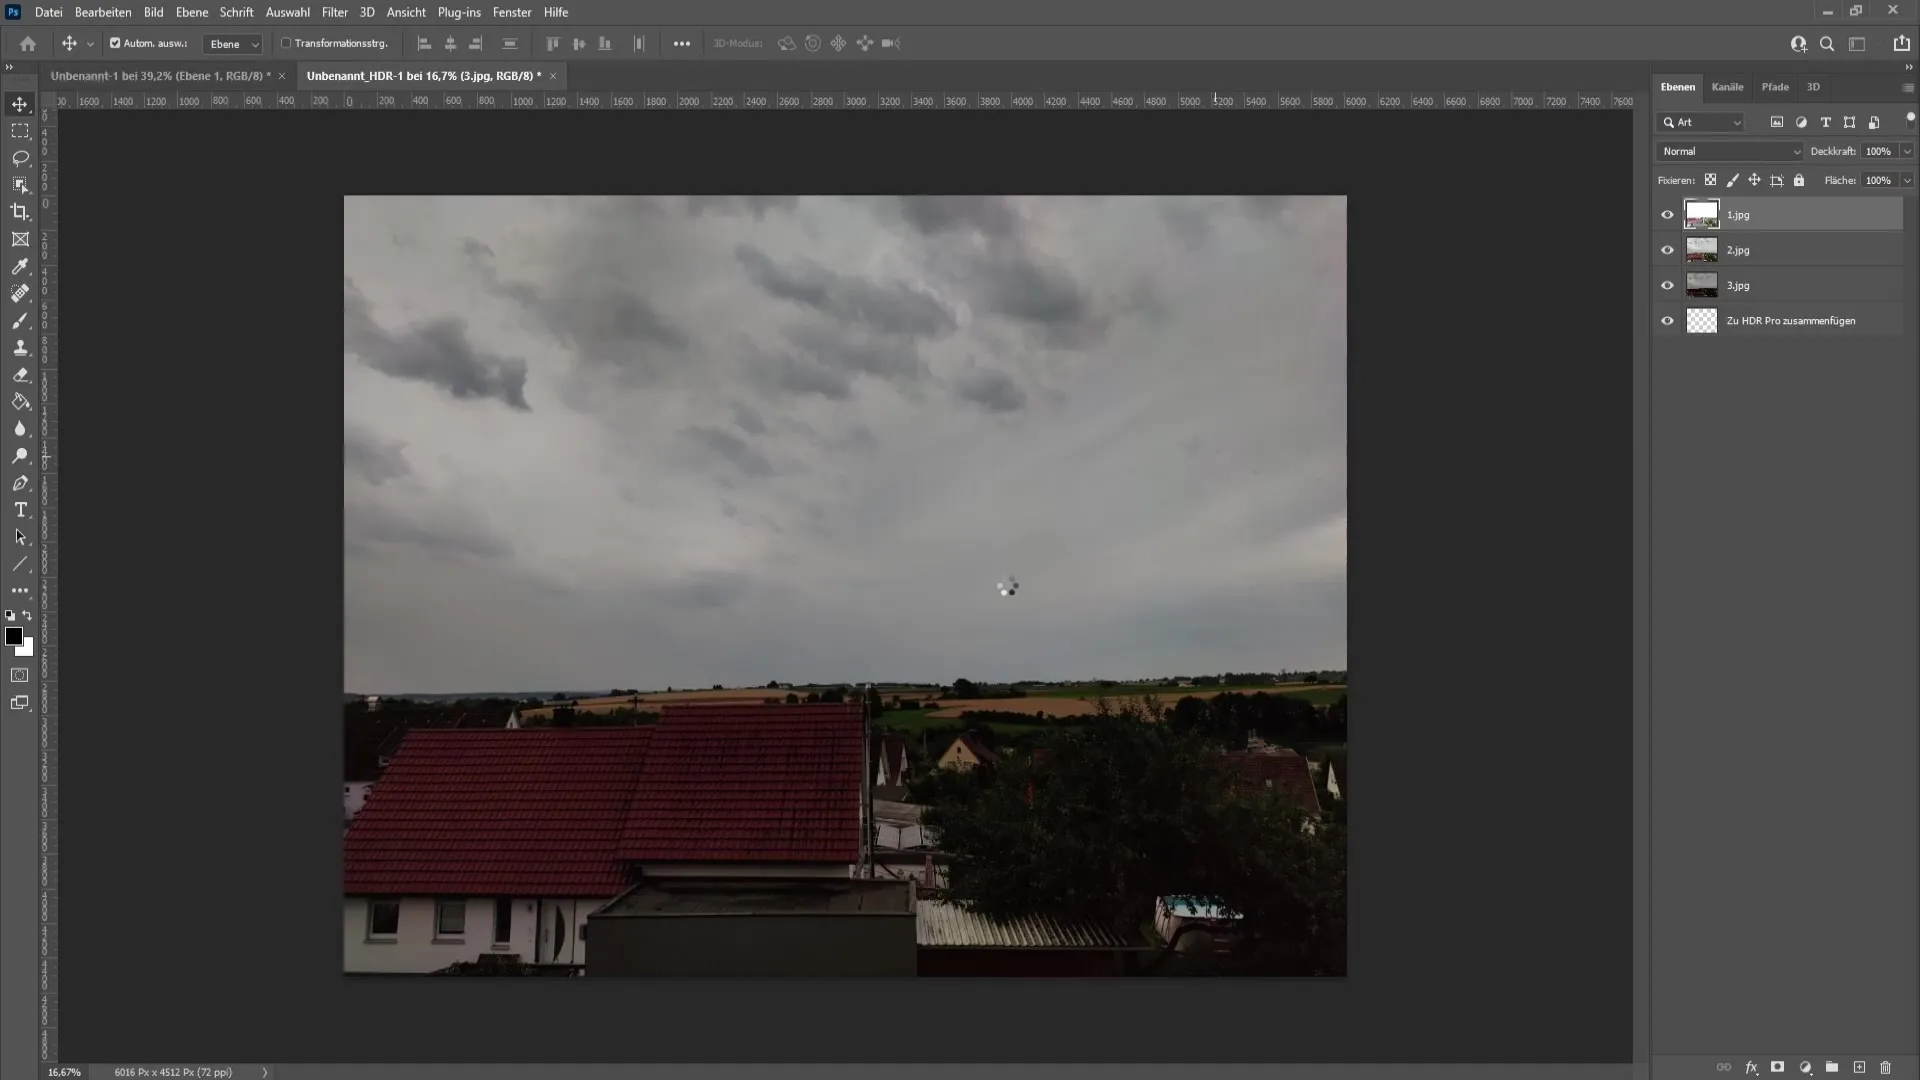Switch to the Kanäle tab
The height and width of the screenshot is (1080, 1920).
click(1726, 87)
